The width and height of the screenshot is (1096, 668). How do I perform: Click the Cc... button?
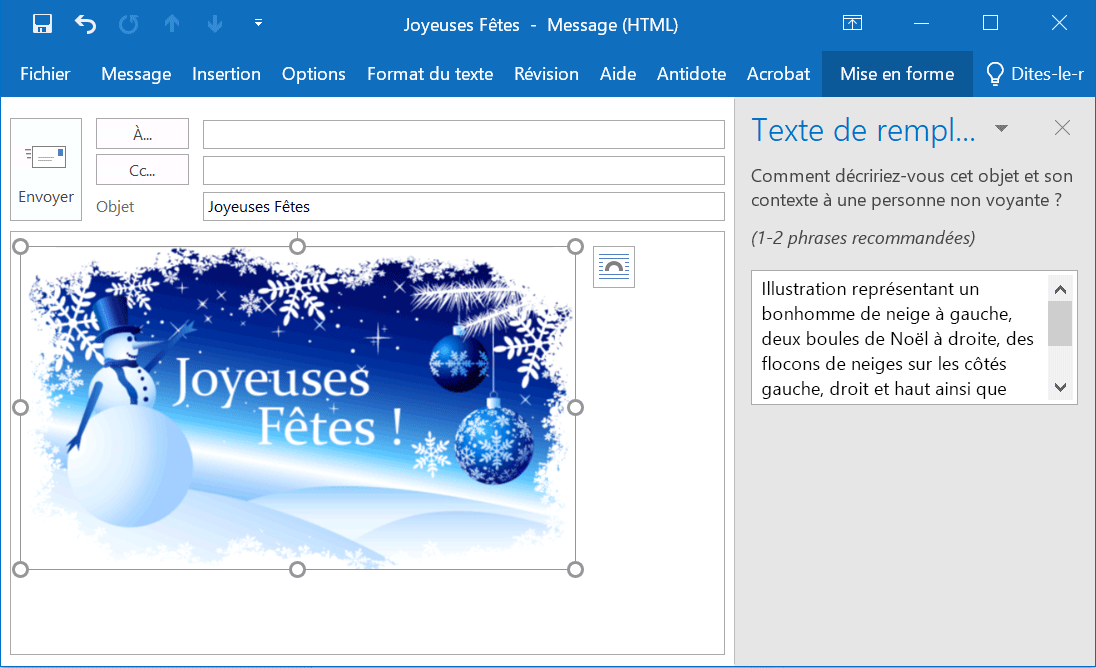click(x=142, y=170)
